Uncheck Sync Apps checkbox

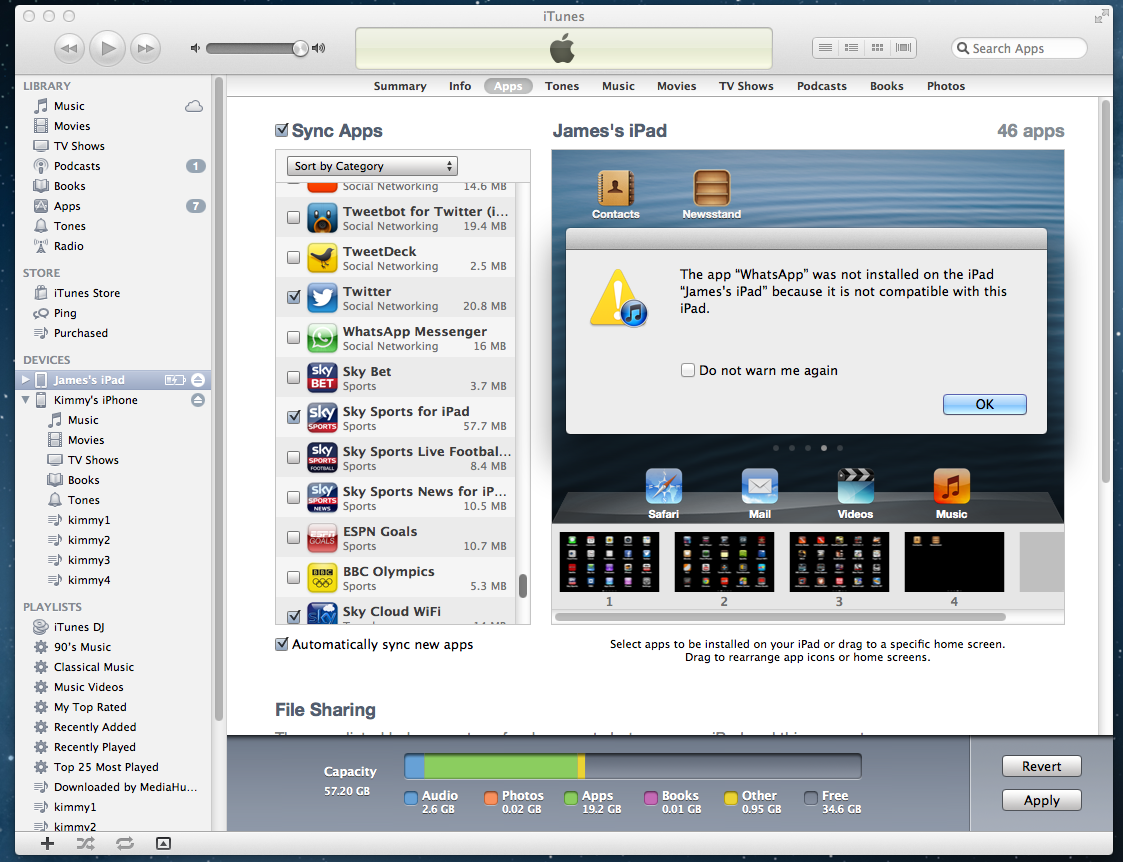[x=282, y=130]
